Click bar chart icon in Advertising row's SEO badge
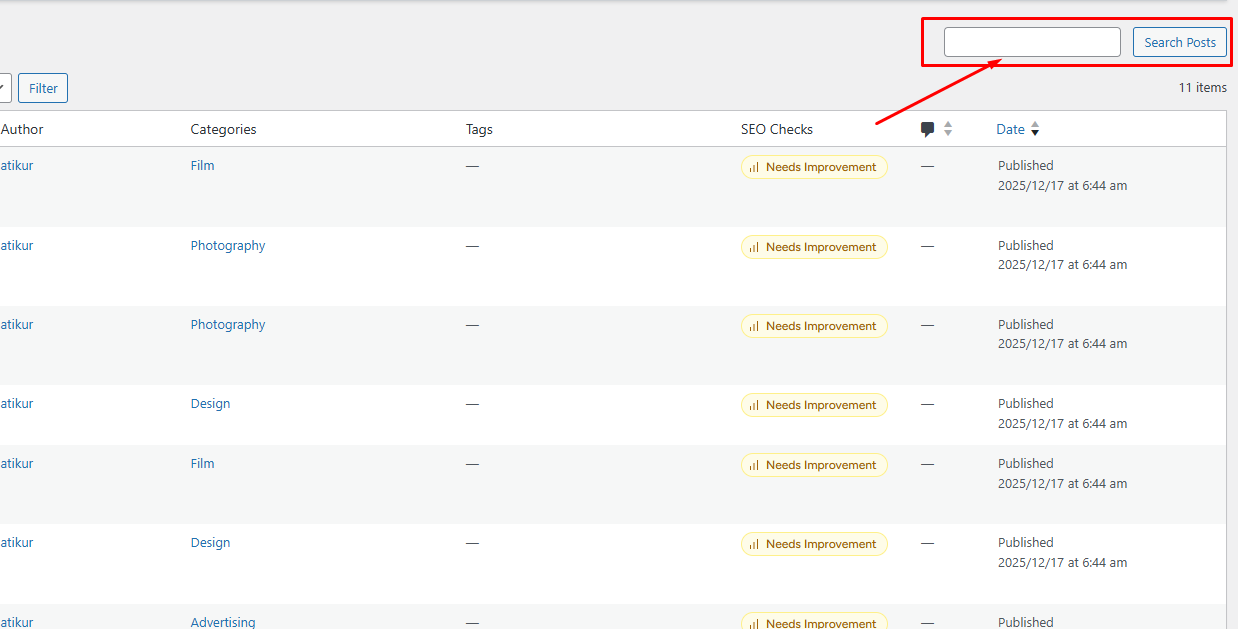 click(754, 623)
